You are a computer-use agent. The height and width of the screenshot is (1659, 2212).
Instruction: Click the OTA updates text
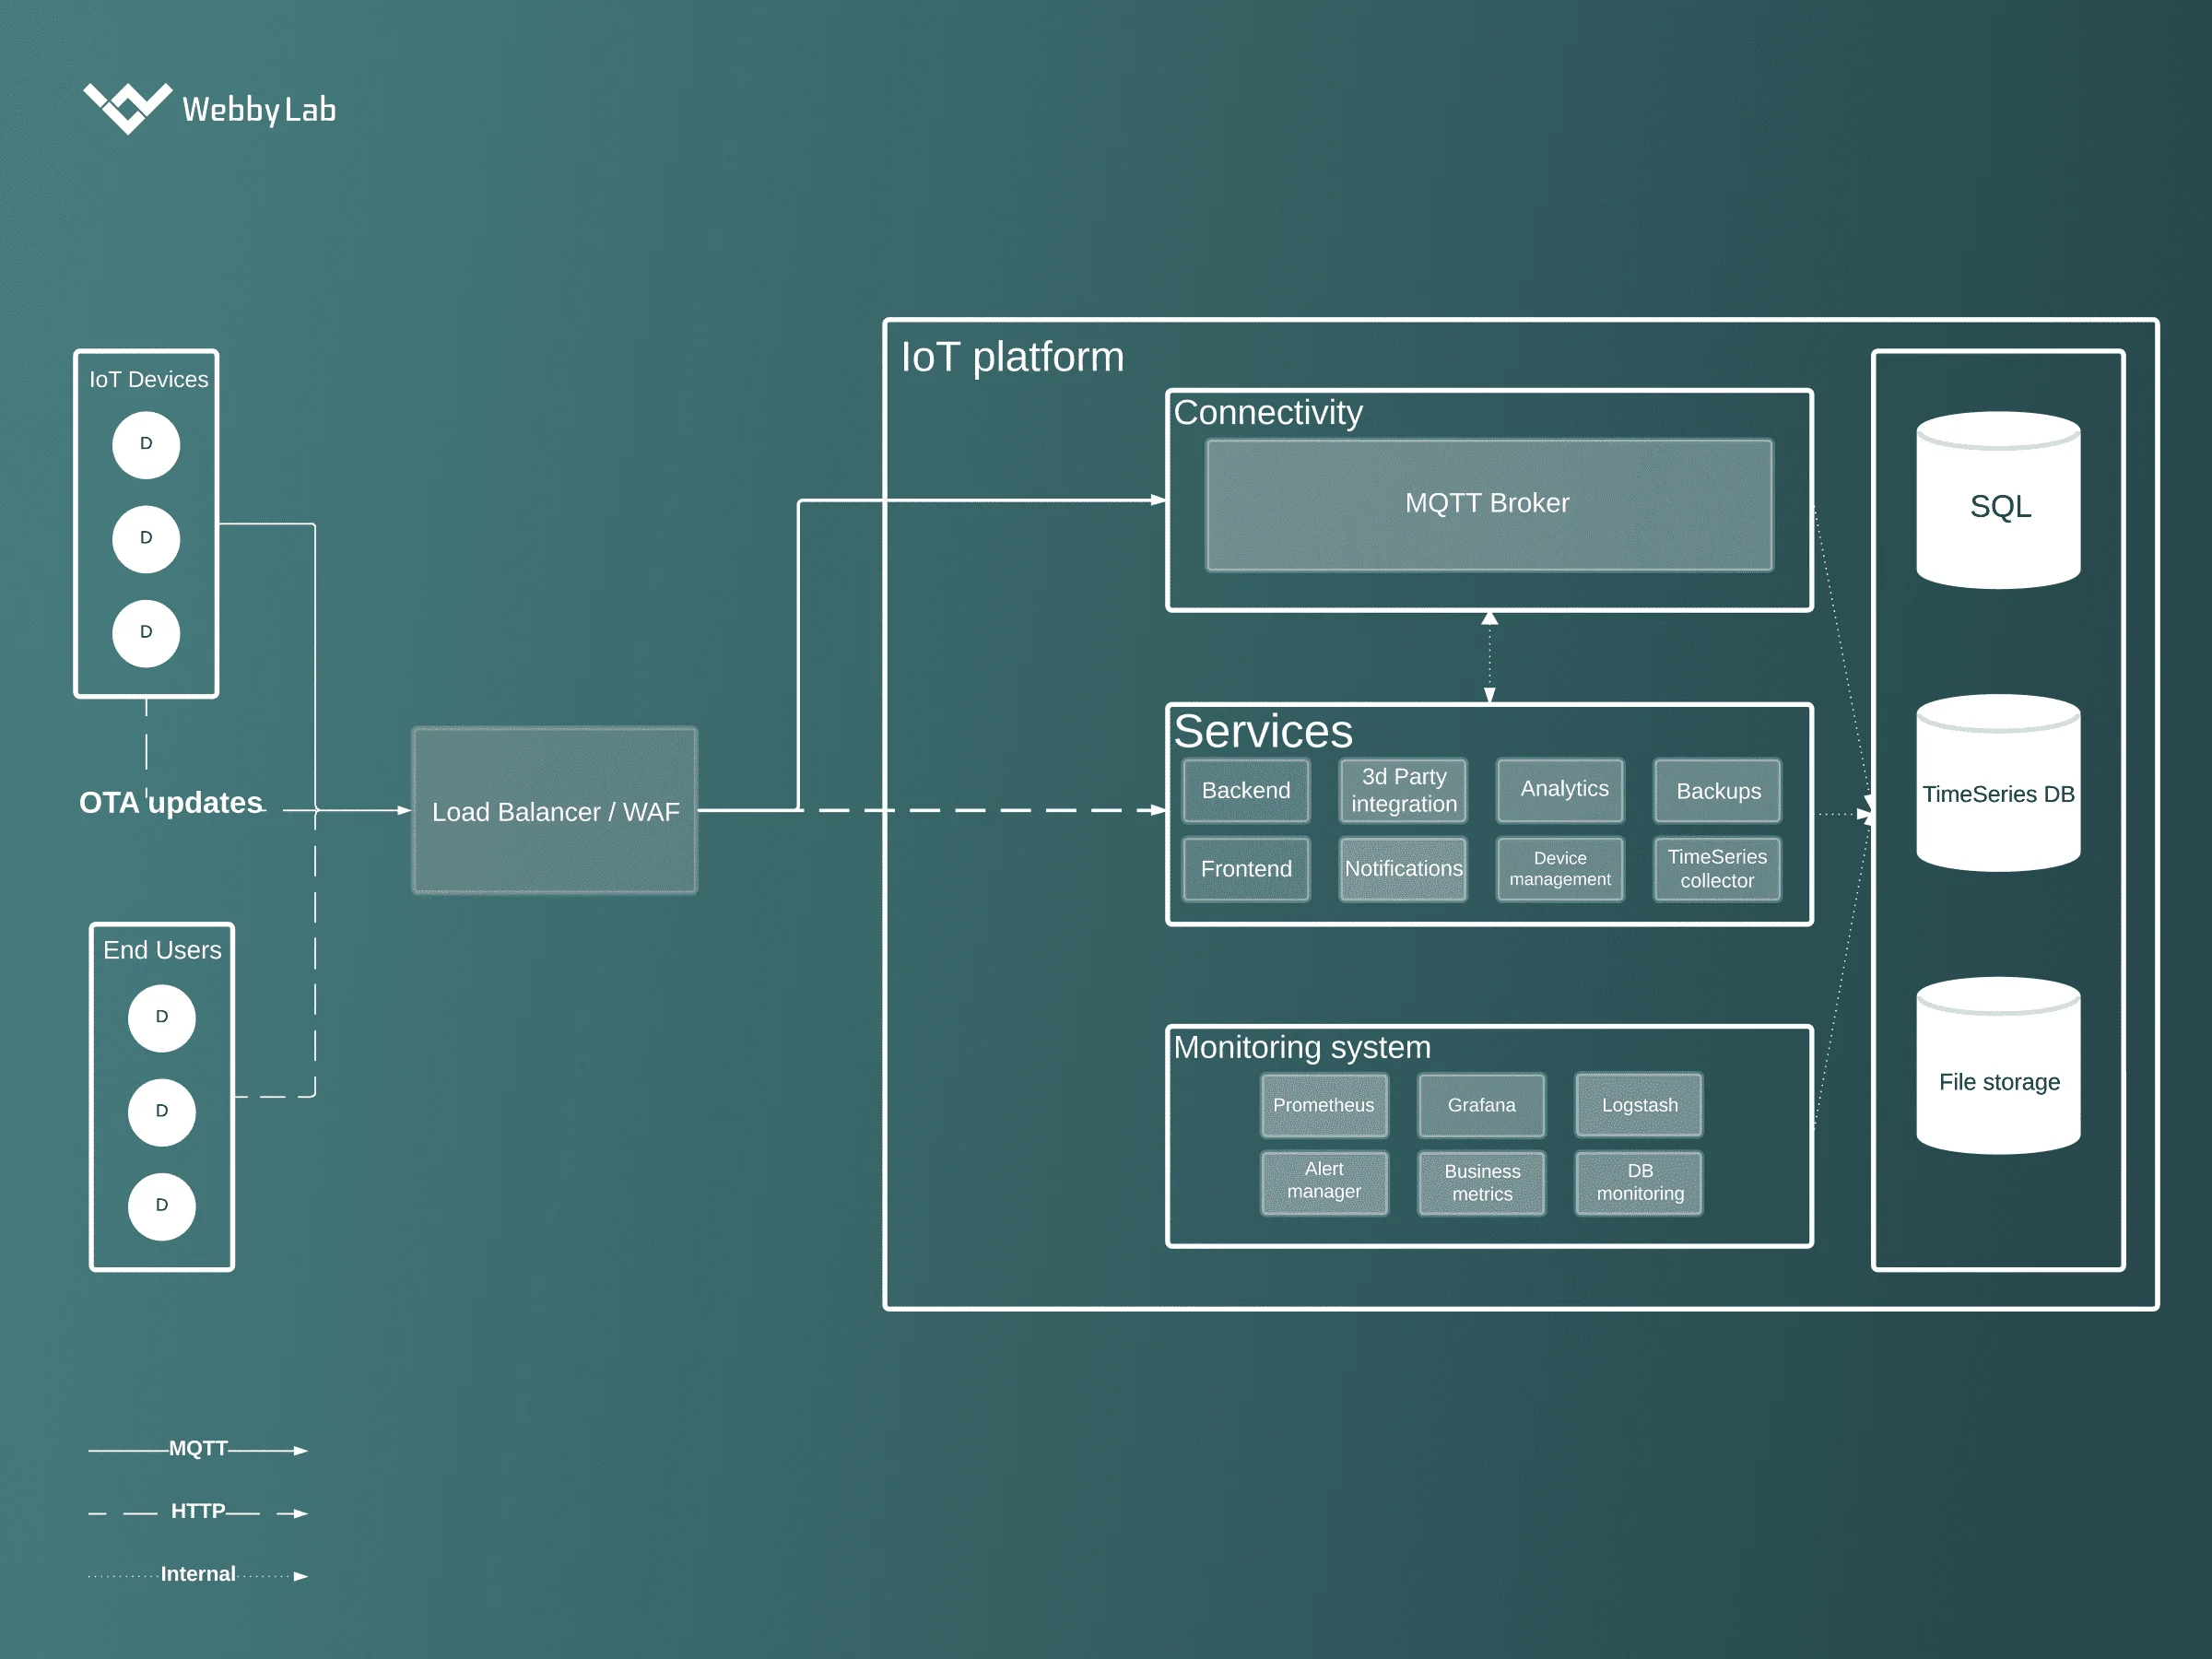[x=171, y=802]
